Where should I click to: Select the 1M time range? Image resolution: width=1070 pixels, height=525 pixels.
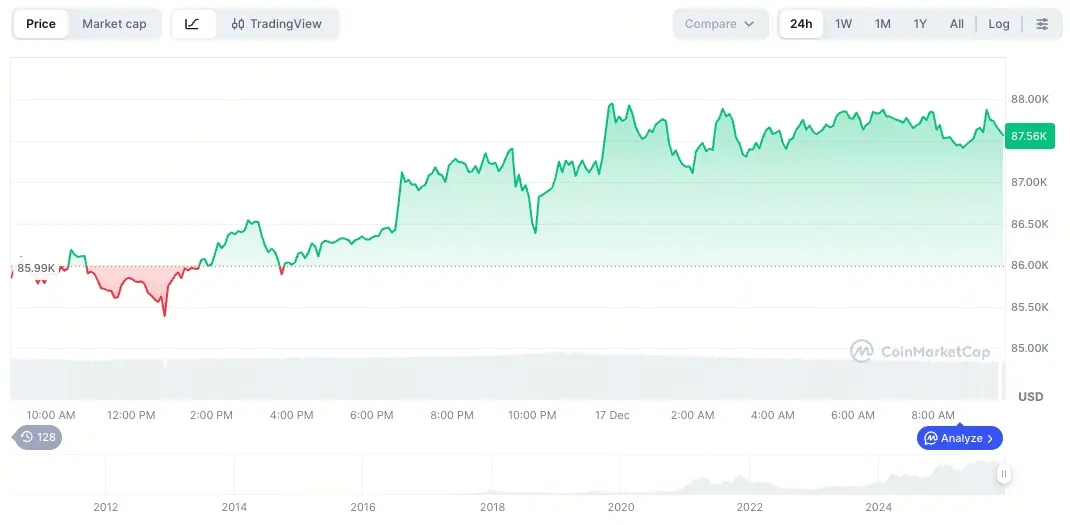pos(882,24)
